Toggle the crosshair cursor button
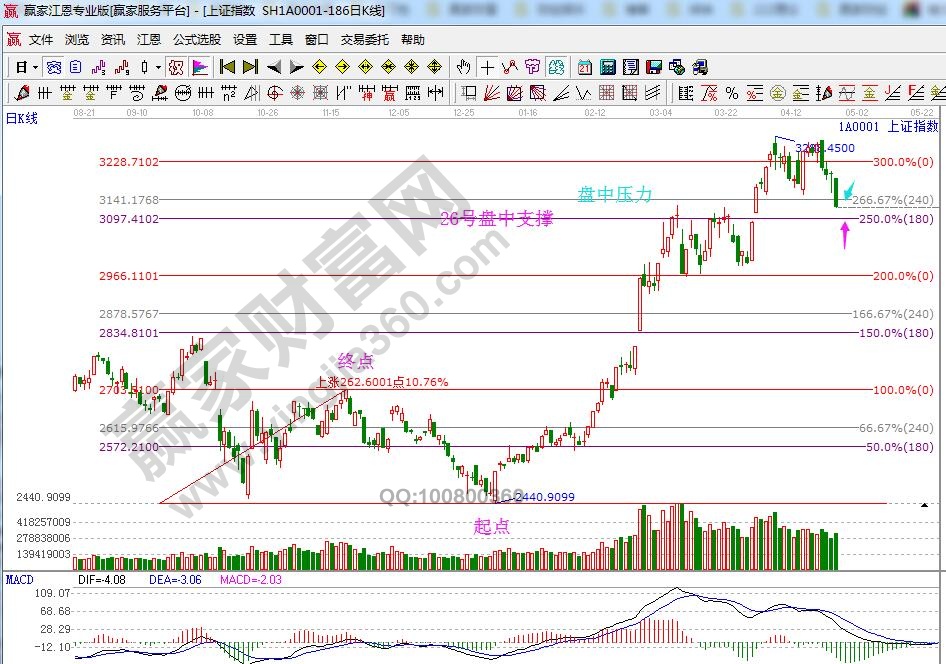Image resolution: width=946 pixels, height=664 pixels. [x=487, y=67]
